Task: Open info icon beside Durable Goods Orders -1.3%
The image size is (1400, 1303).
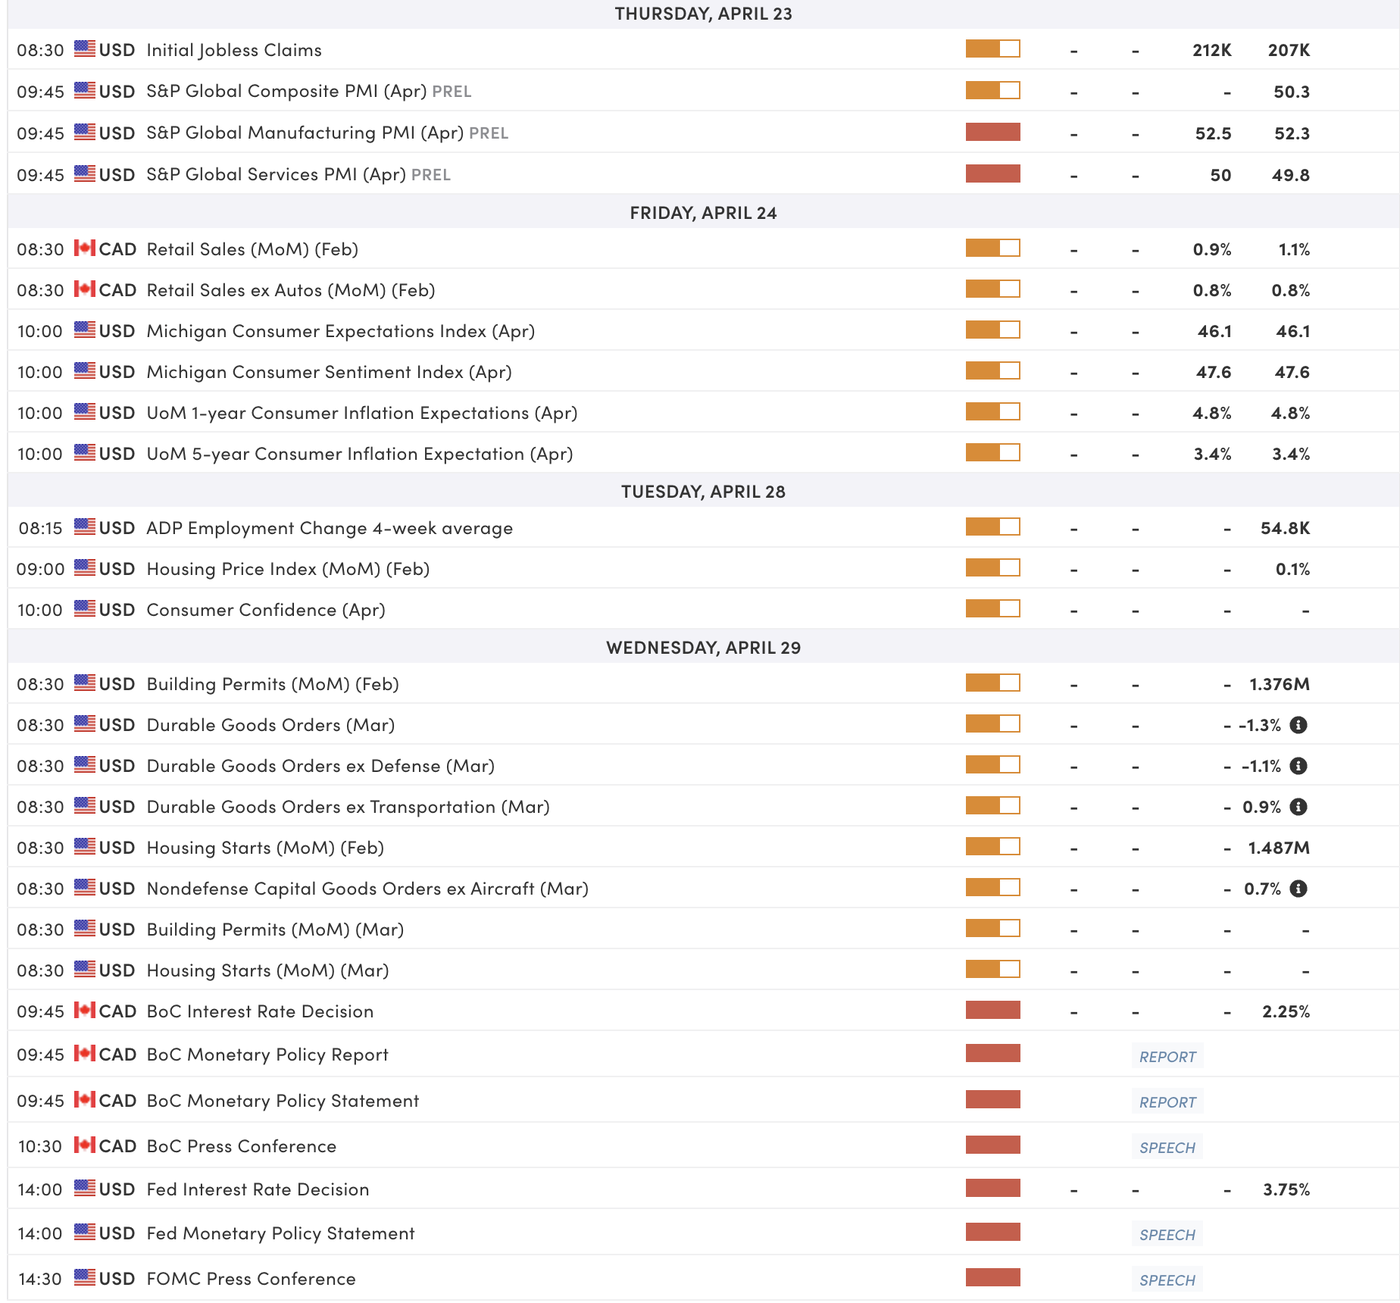Action: 1298,725
